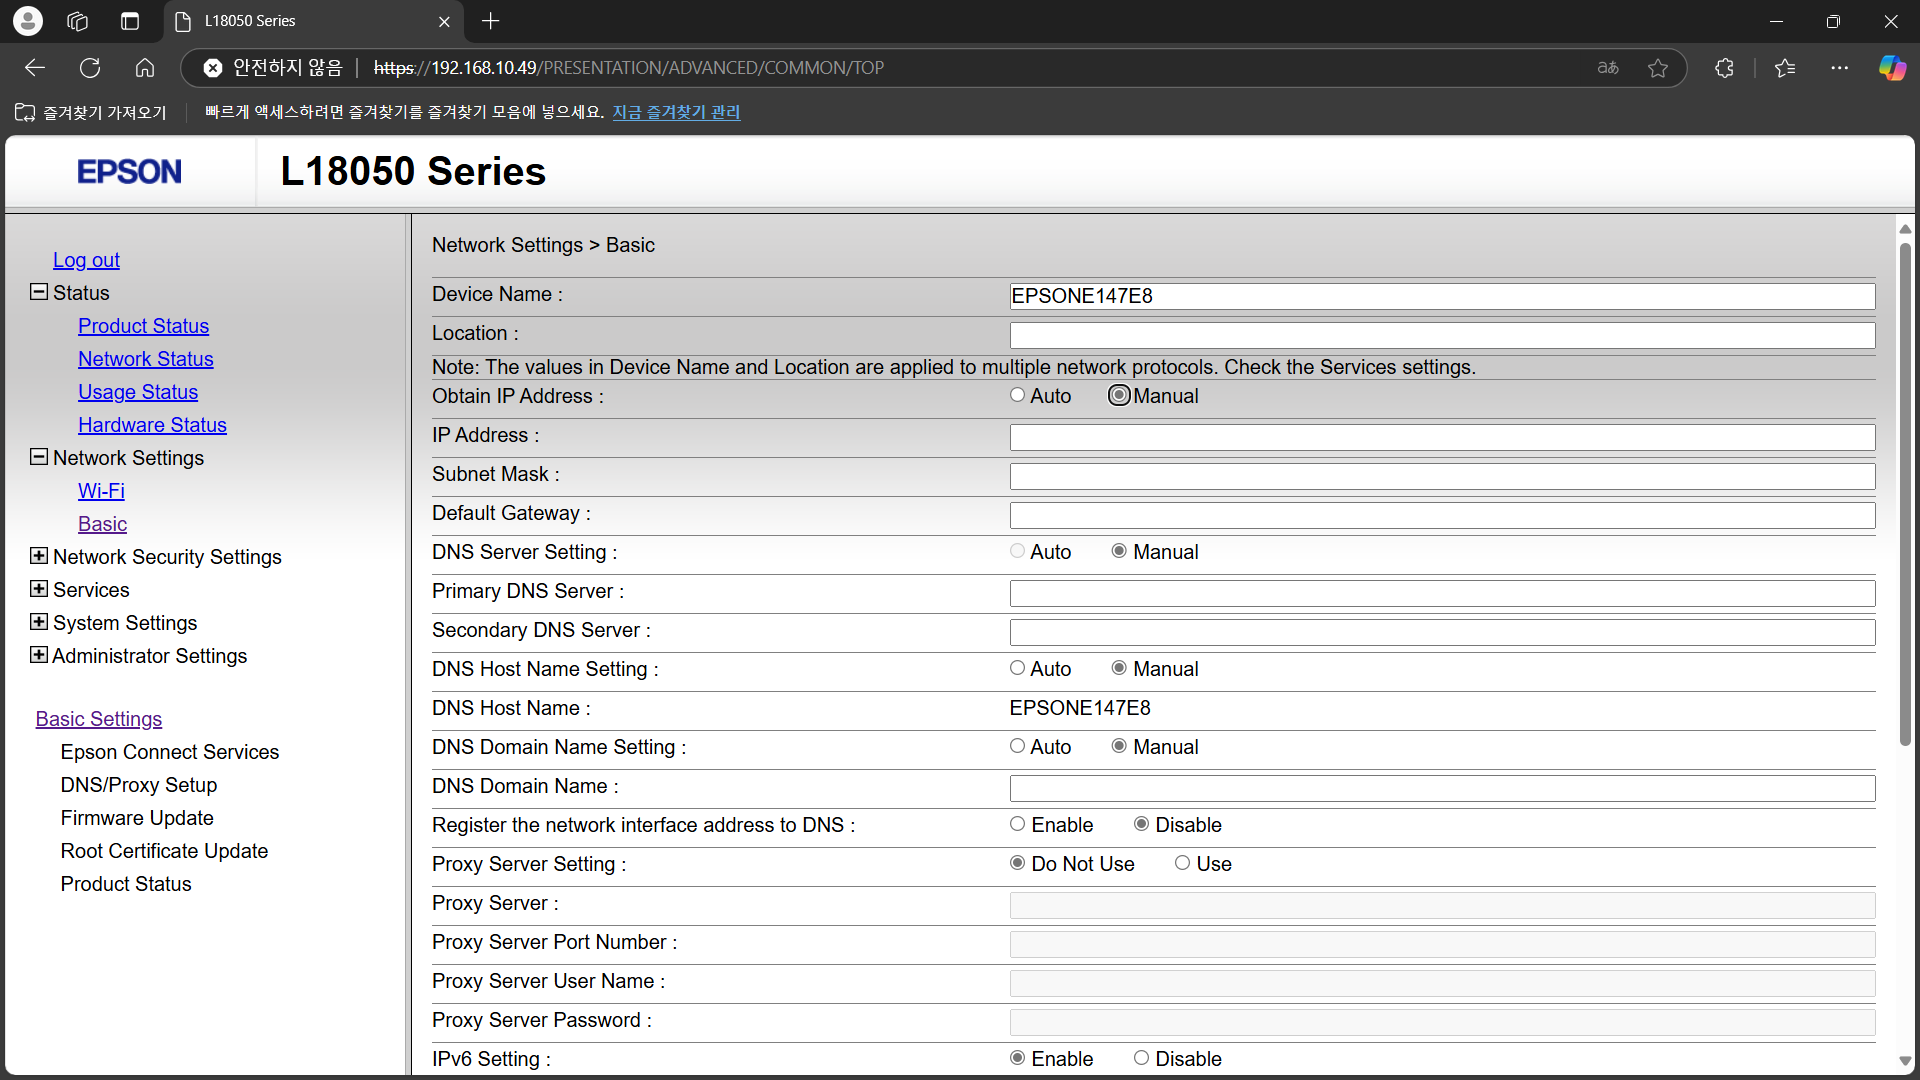The image size is (1920, 1080).
Task: Select Auto for DNS Domain Name Setting
Action: click(1017, 746)
